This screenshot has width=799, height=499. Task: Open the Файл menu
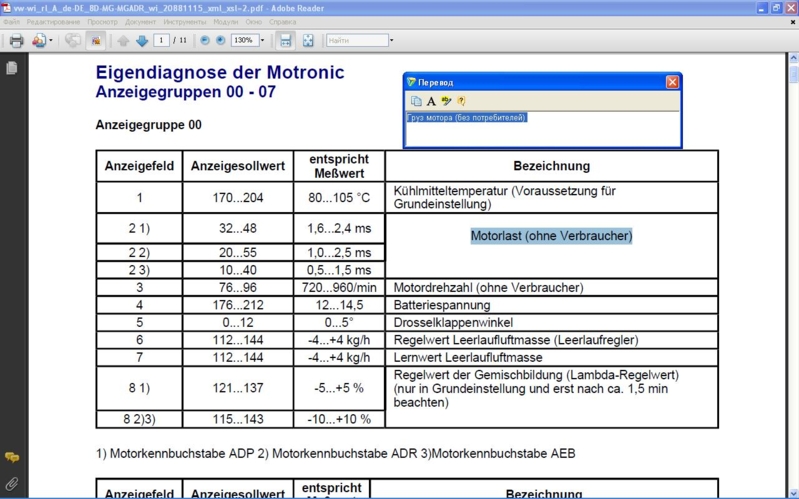click(x=11, y=22)
